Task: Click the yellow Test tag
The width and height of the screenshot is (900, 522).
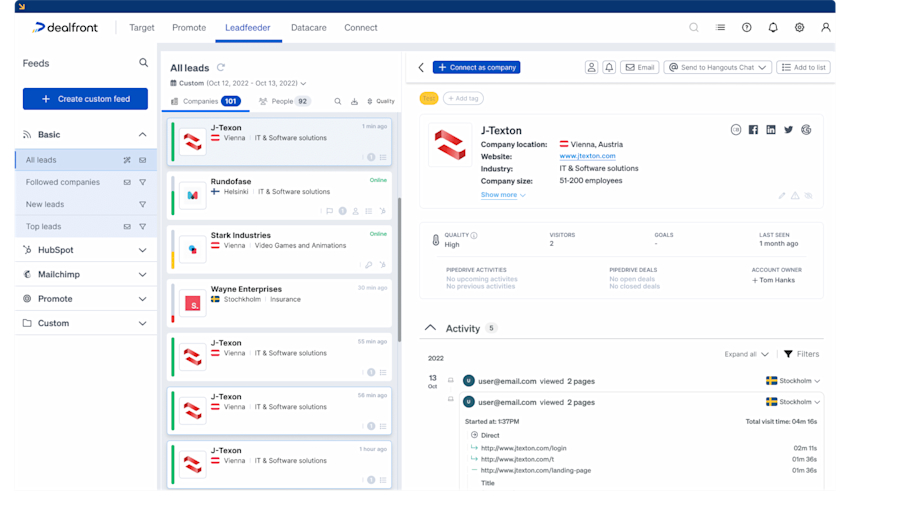Action: [x=429, y=98]
